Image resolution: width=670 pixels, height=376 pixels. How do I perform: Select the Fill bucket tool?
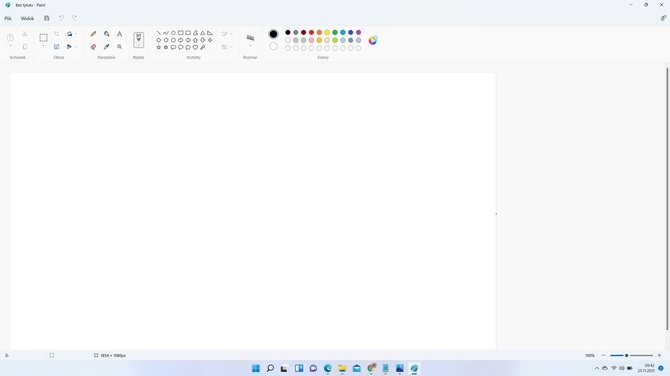point(106,34)
